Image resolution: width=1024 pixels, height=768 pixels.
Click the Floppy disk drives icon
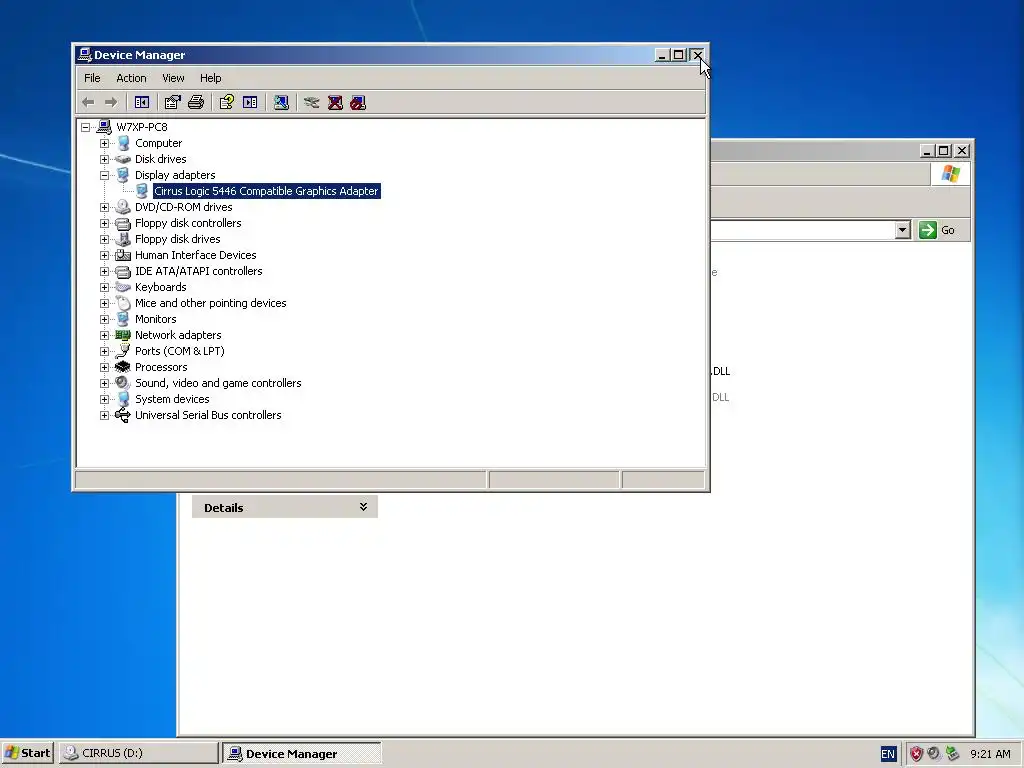click(x=123, y=239)
